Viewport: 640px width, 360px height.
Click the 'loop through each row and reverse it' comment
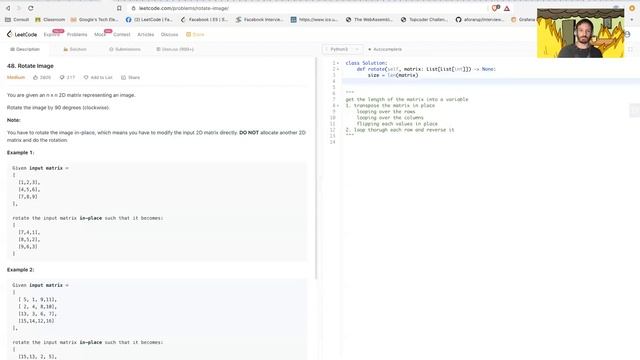(x=400, y=130)
